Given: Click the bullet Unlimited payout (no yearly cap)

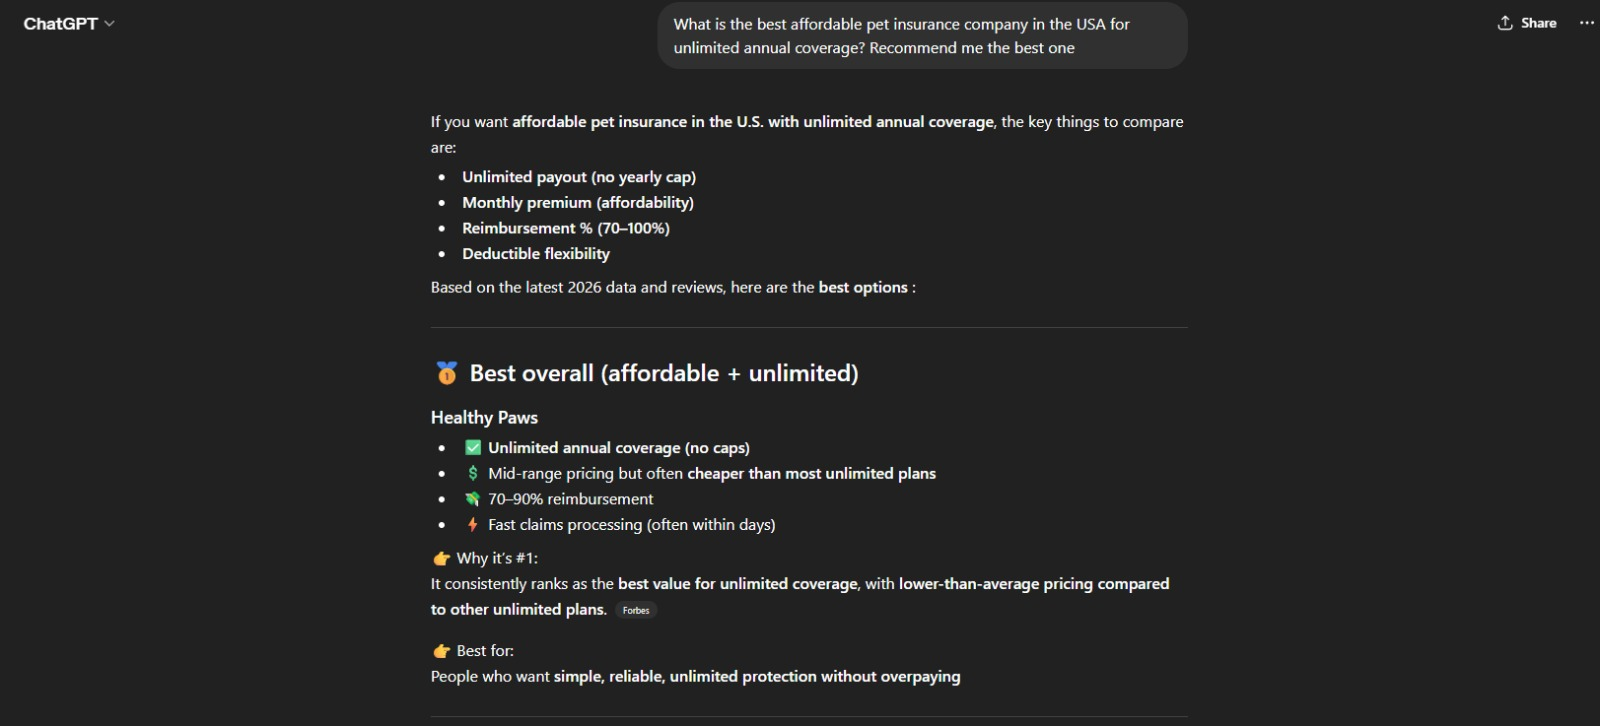Looking at the screenshot, I should (579, 176).
